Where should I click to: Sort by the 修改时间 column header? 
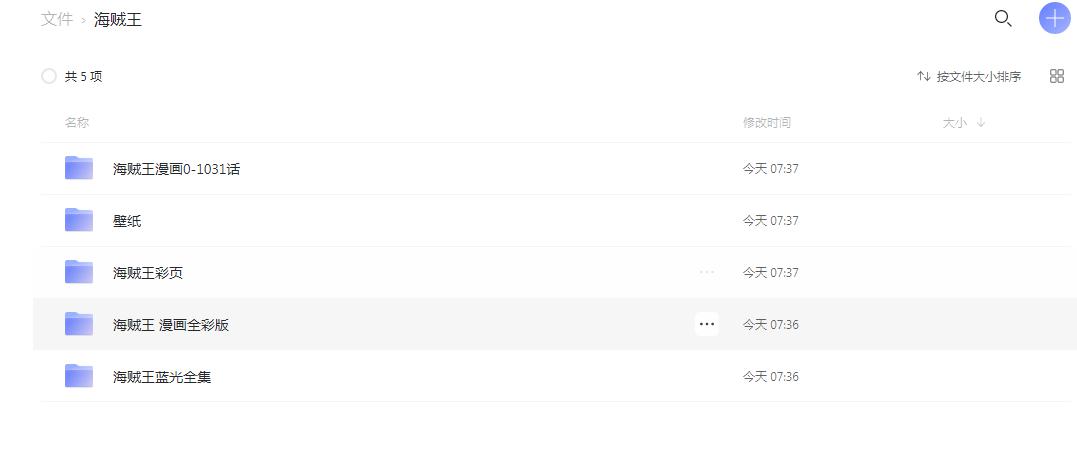tap(767, 123)
